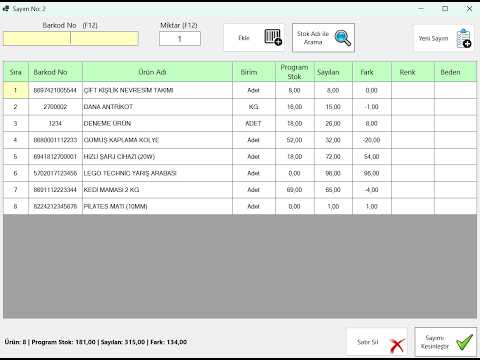Image resolution: width=480 pixels, height=360 pixels.
Task: Click barcode cell 2700002
Action: [x=55, y=107]
